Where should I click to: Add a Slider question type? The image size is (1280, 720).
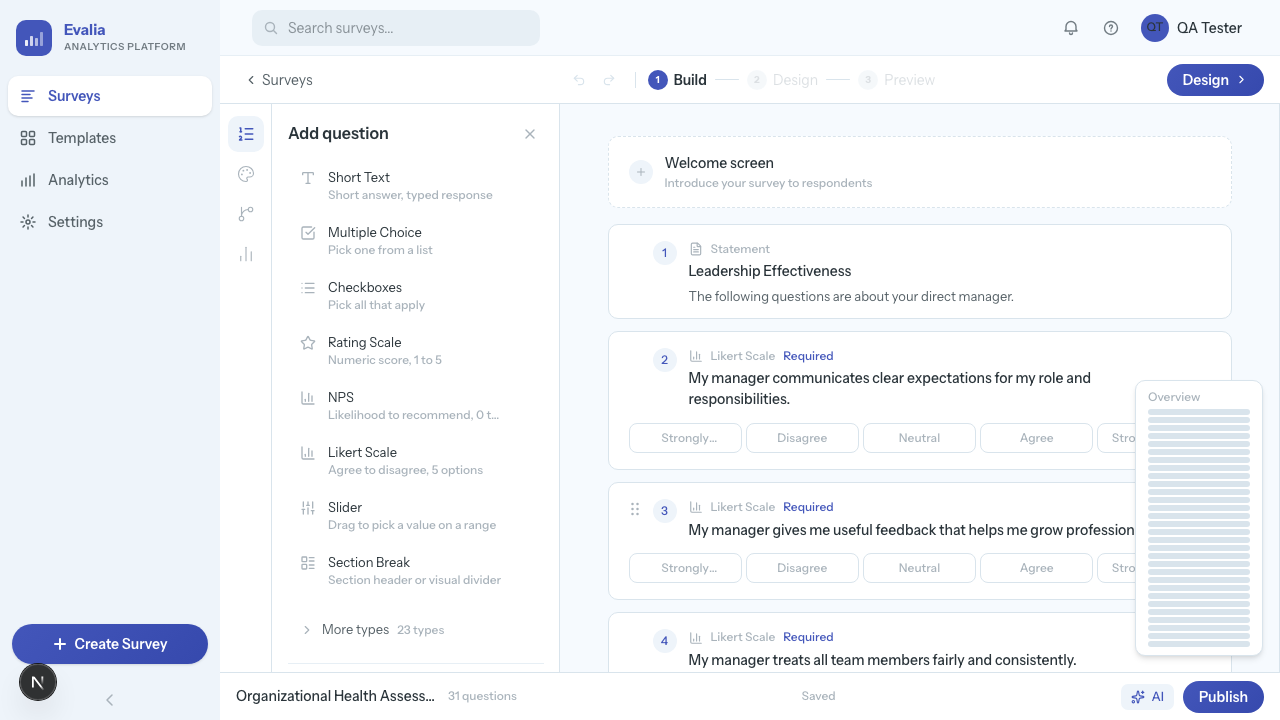[416, 515]
